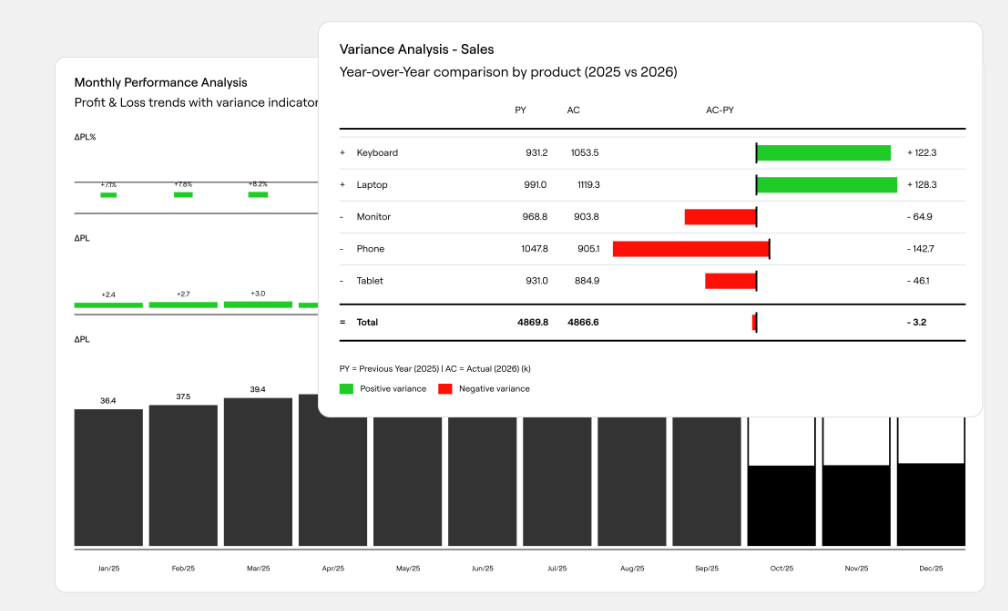Click the + 128.3 variance label

pyautogui.click(x=922, y=185)
